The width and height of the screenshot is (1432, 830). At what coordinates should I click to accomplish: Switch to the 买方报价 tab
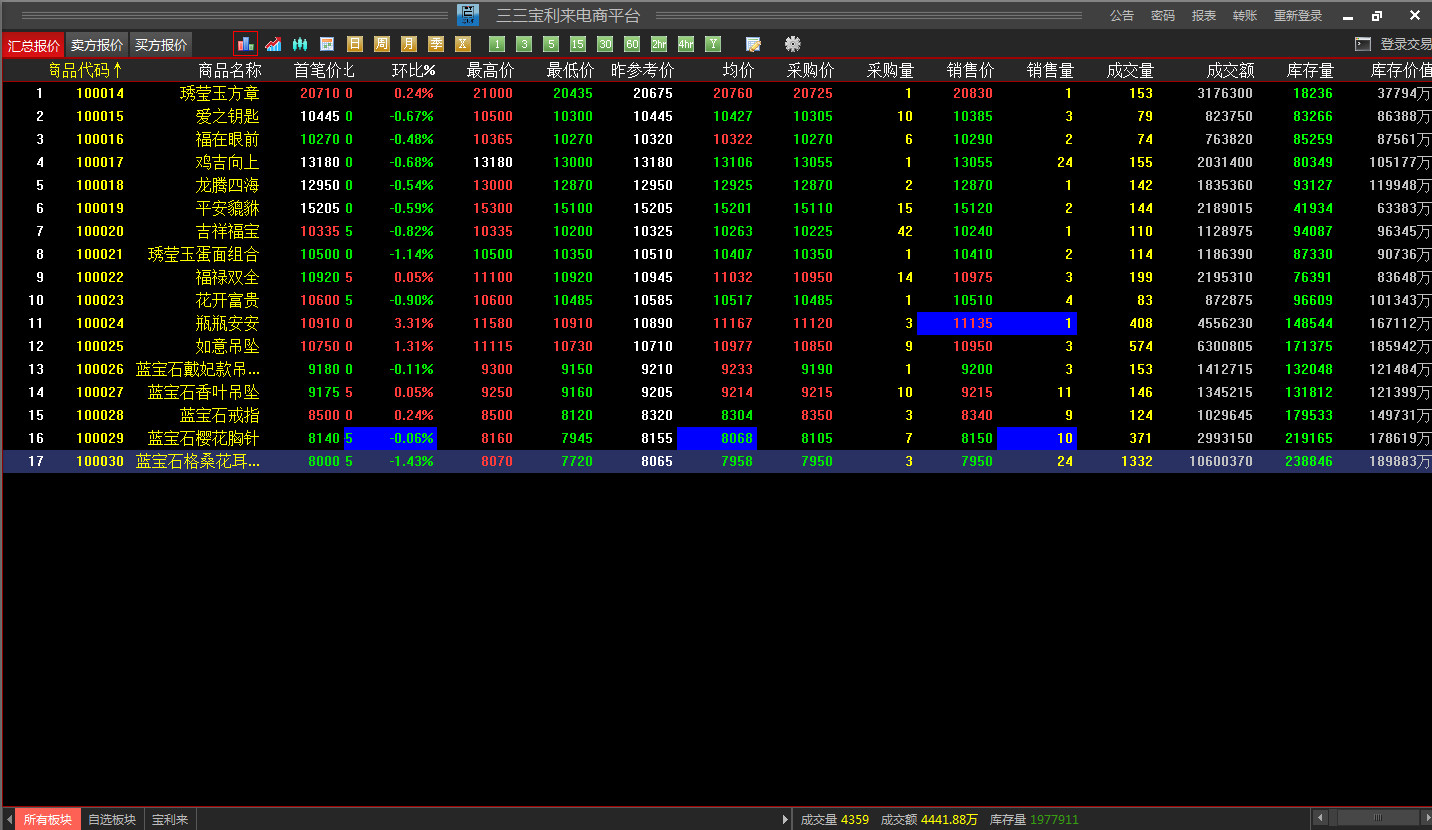161,45
